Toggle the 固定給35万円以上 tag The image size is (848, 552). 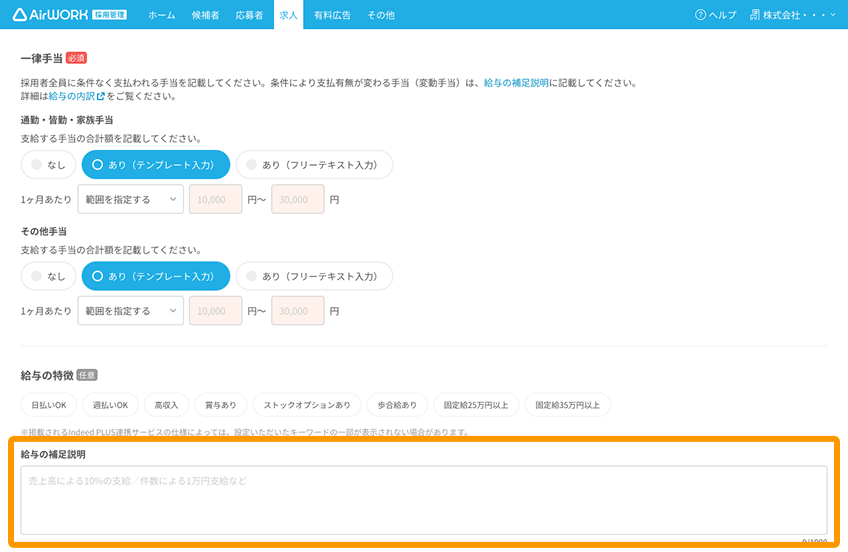point(568,405)
